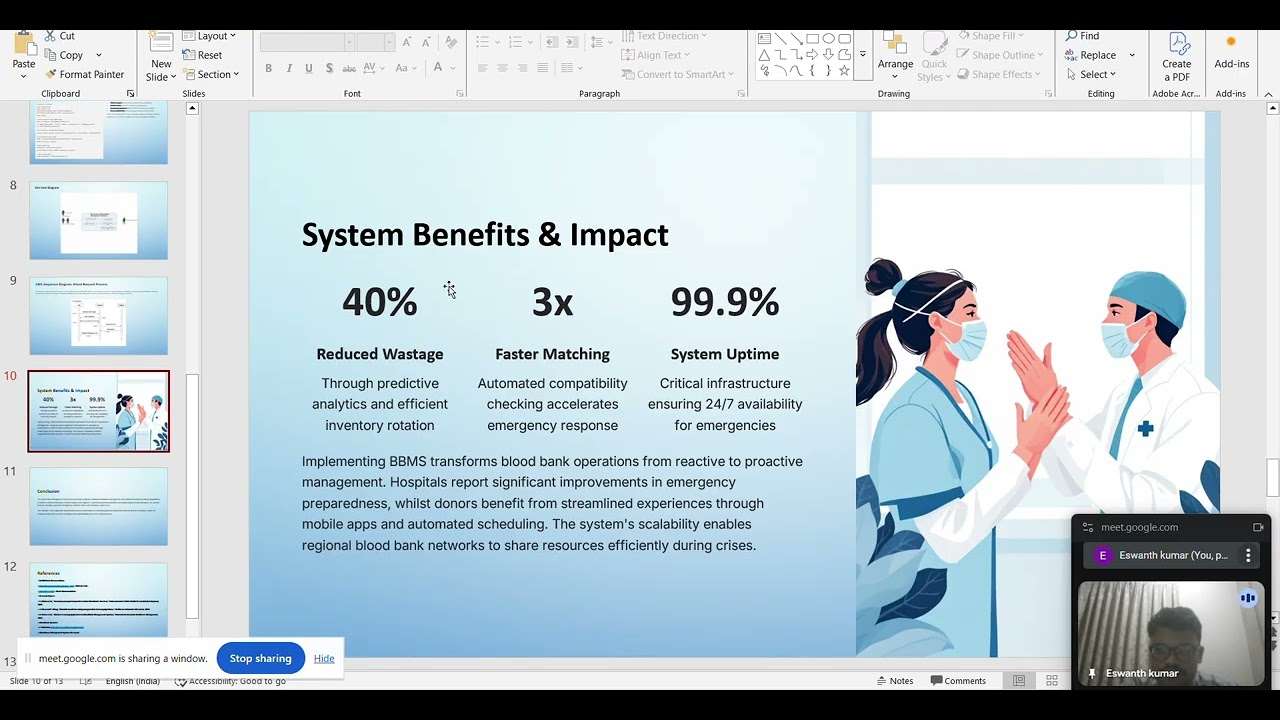Toggle Align Left paragraph button
The height and width of the screenshot is (720, 1280).
pos(482,68)
